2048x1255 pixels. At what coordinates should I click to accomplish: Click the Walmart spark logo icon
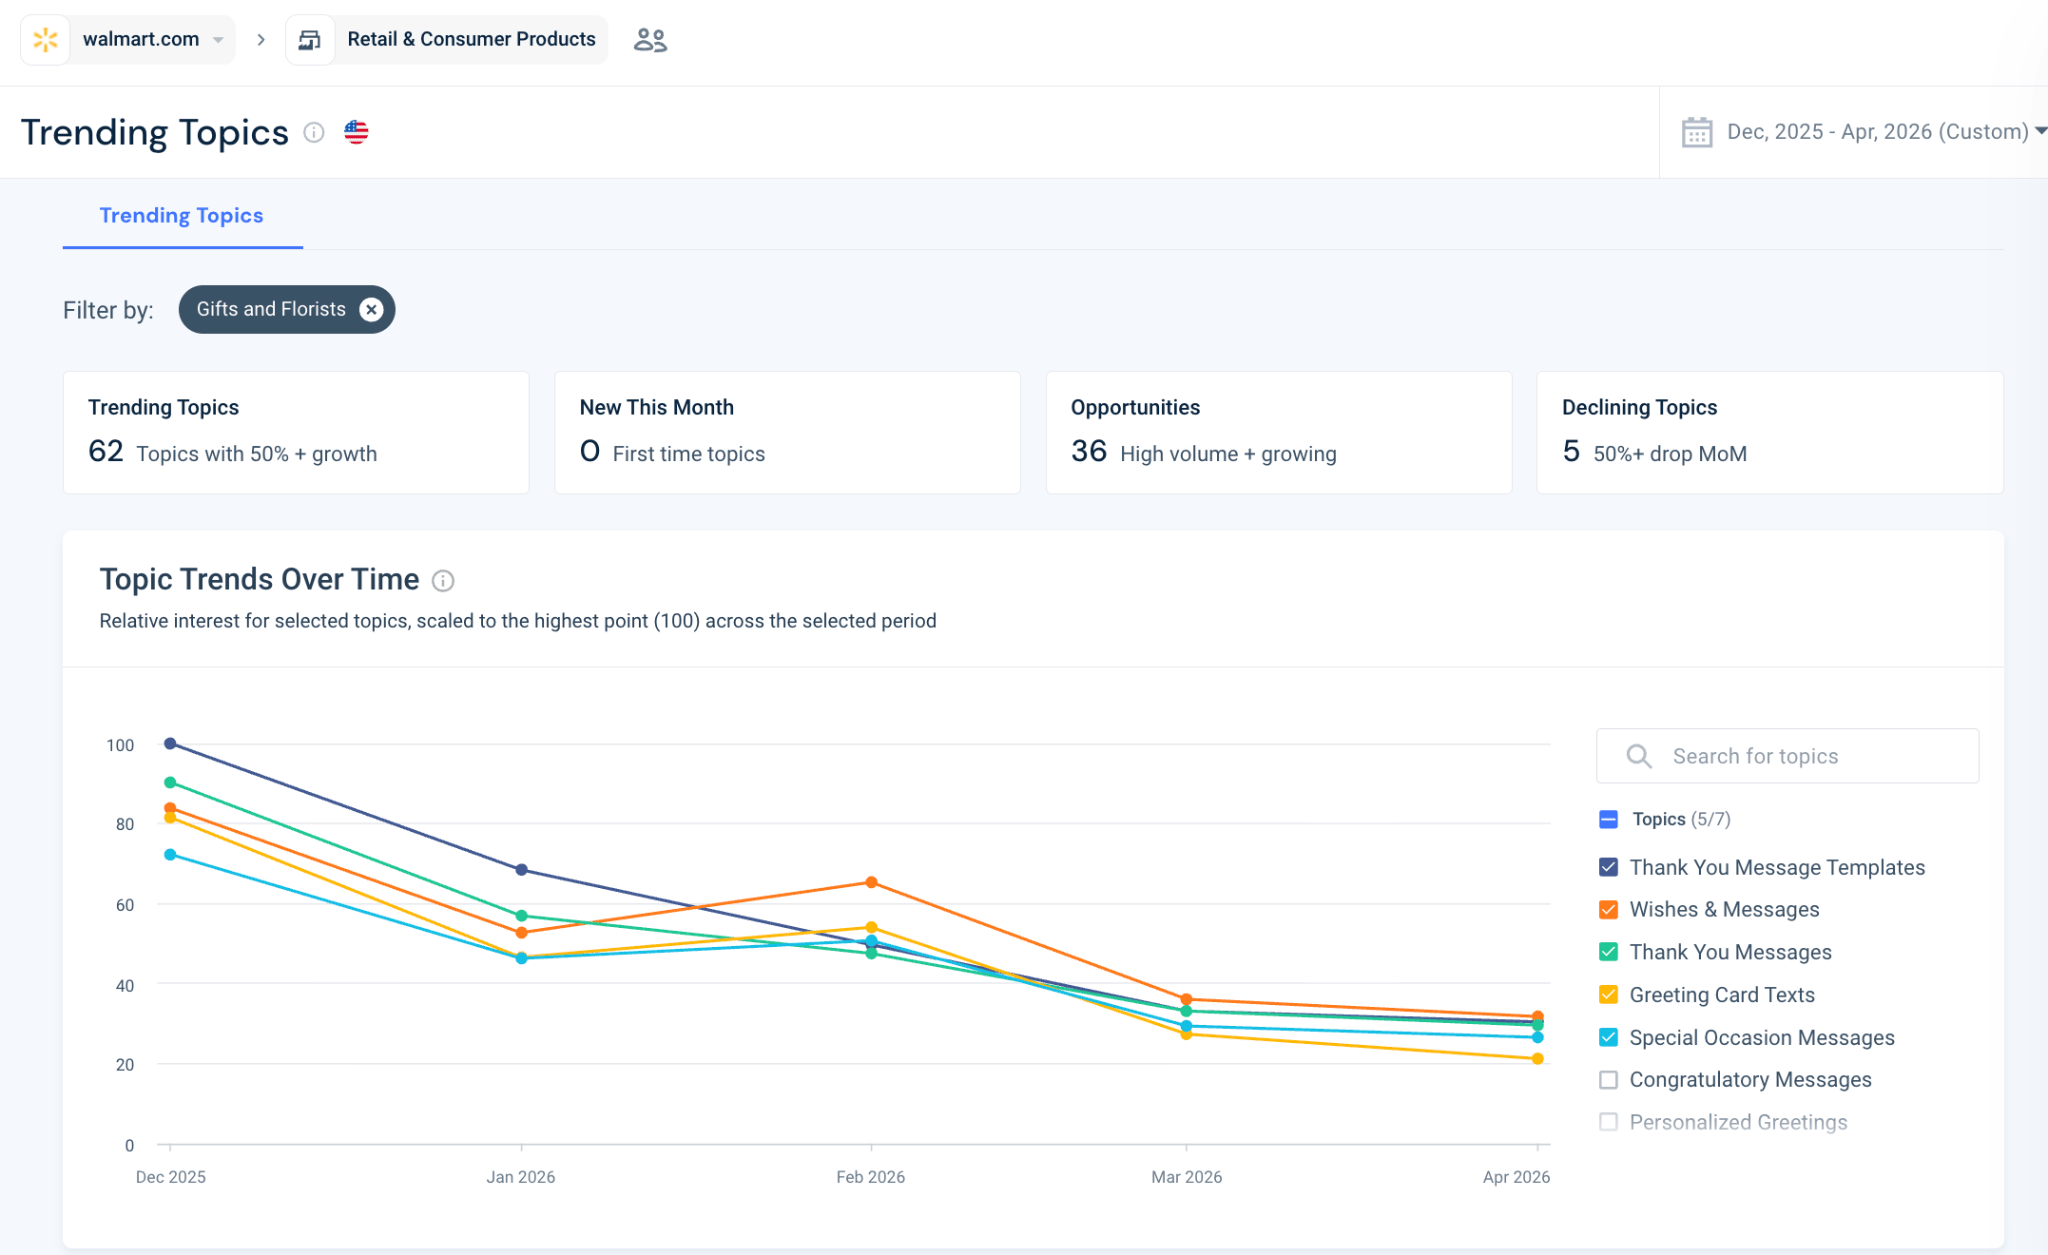(45, 40)
